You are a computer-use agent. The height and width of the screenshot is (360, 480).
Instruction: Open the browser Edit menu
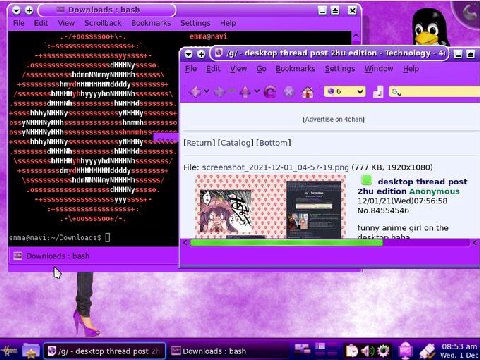(x=213, y=69)
